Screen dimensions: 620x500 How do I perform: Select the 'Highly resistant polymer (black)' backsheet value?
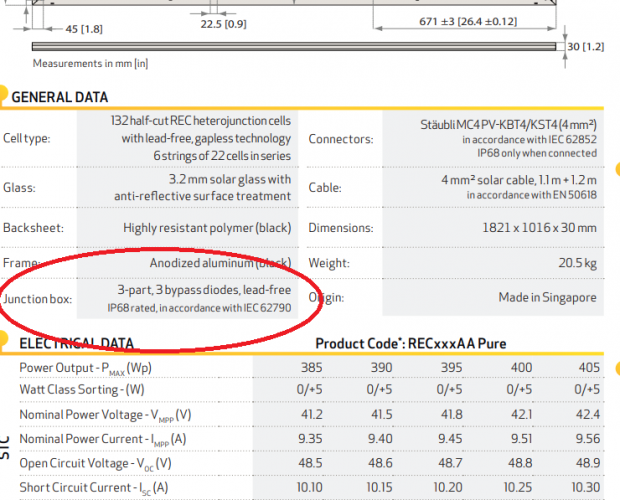[x=207, y=228]
